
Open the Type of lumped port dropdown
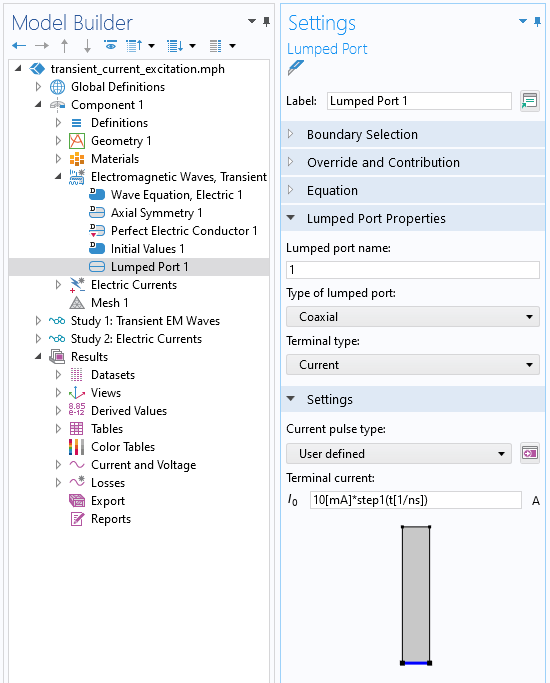click(x=412, y=317)
